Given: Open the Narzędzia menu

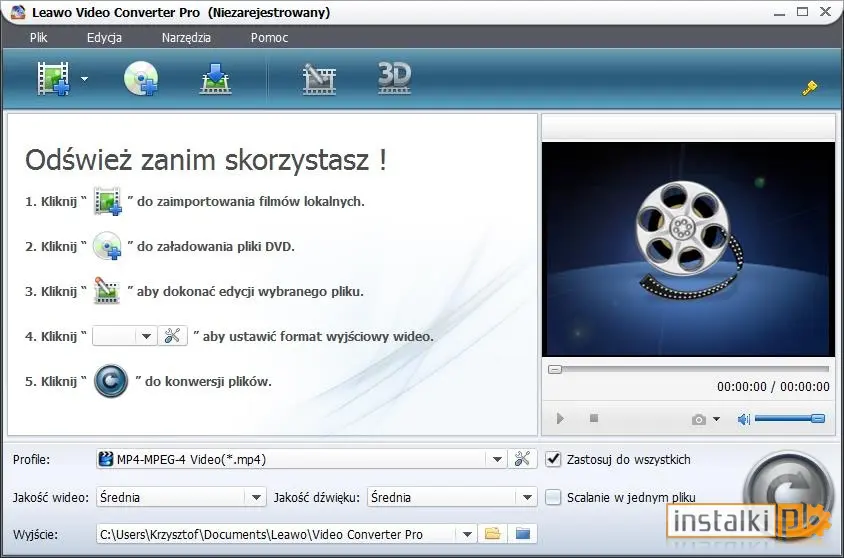Looking at the screenshot, I should tap(186, 38).
